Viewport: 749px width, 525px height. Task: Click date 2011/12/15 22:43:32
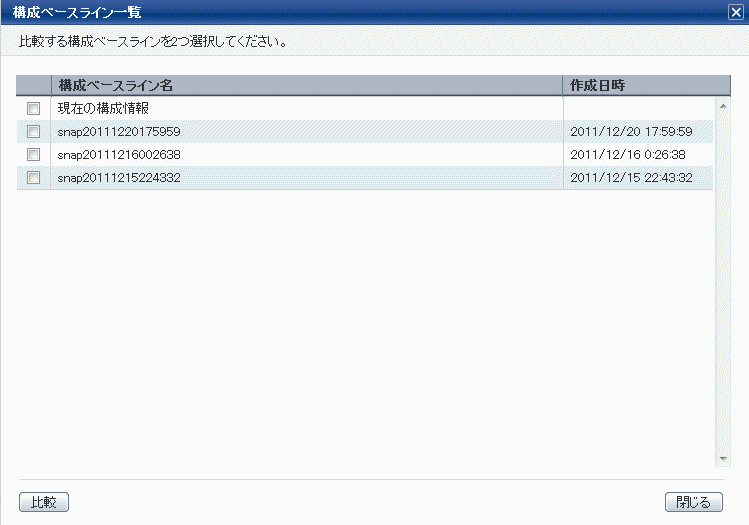pyautogui.click(x=631, y=178)
